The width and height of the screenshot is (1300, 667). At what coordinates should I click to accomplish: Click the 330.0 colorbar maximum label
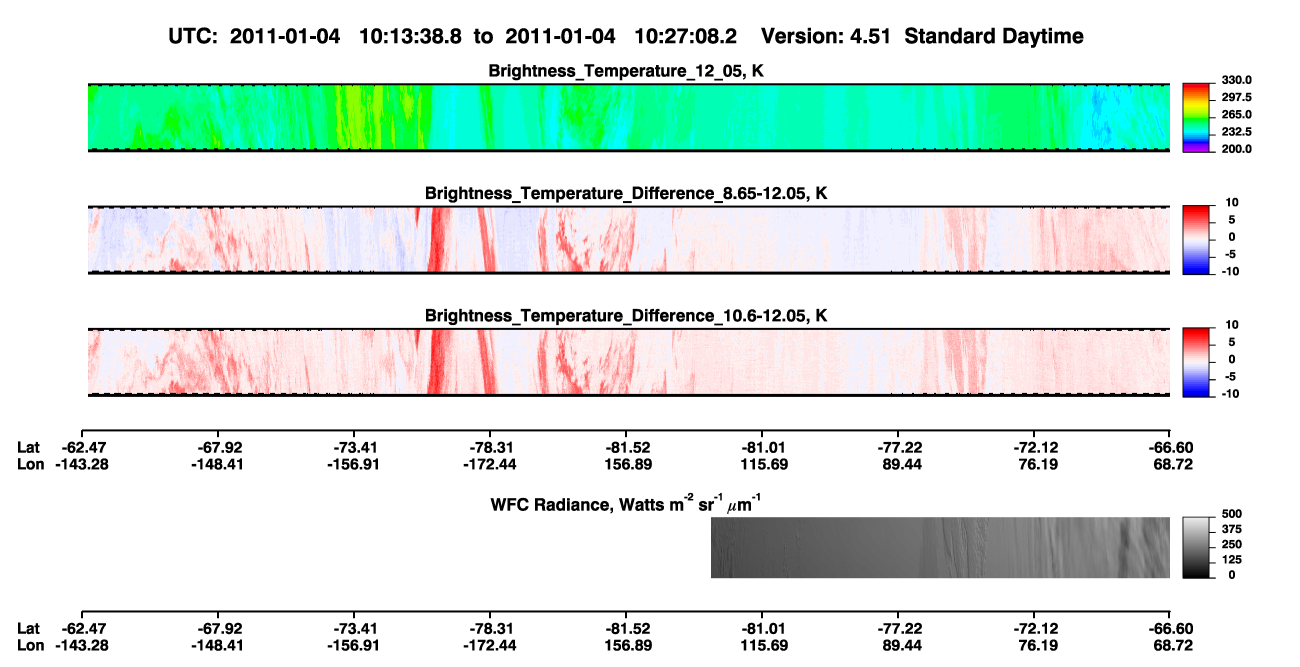coord(1236,81)
